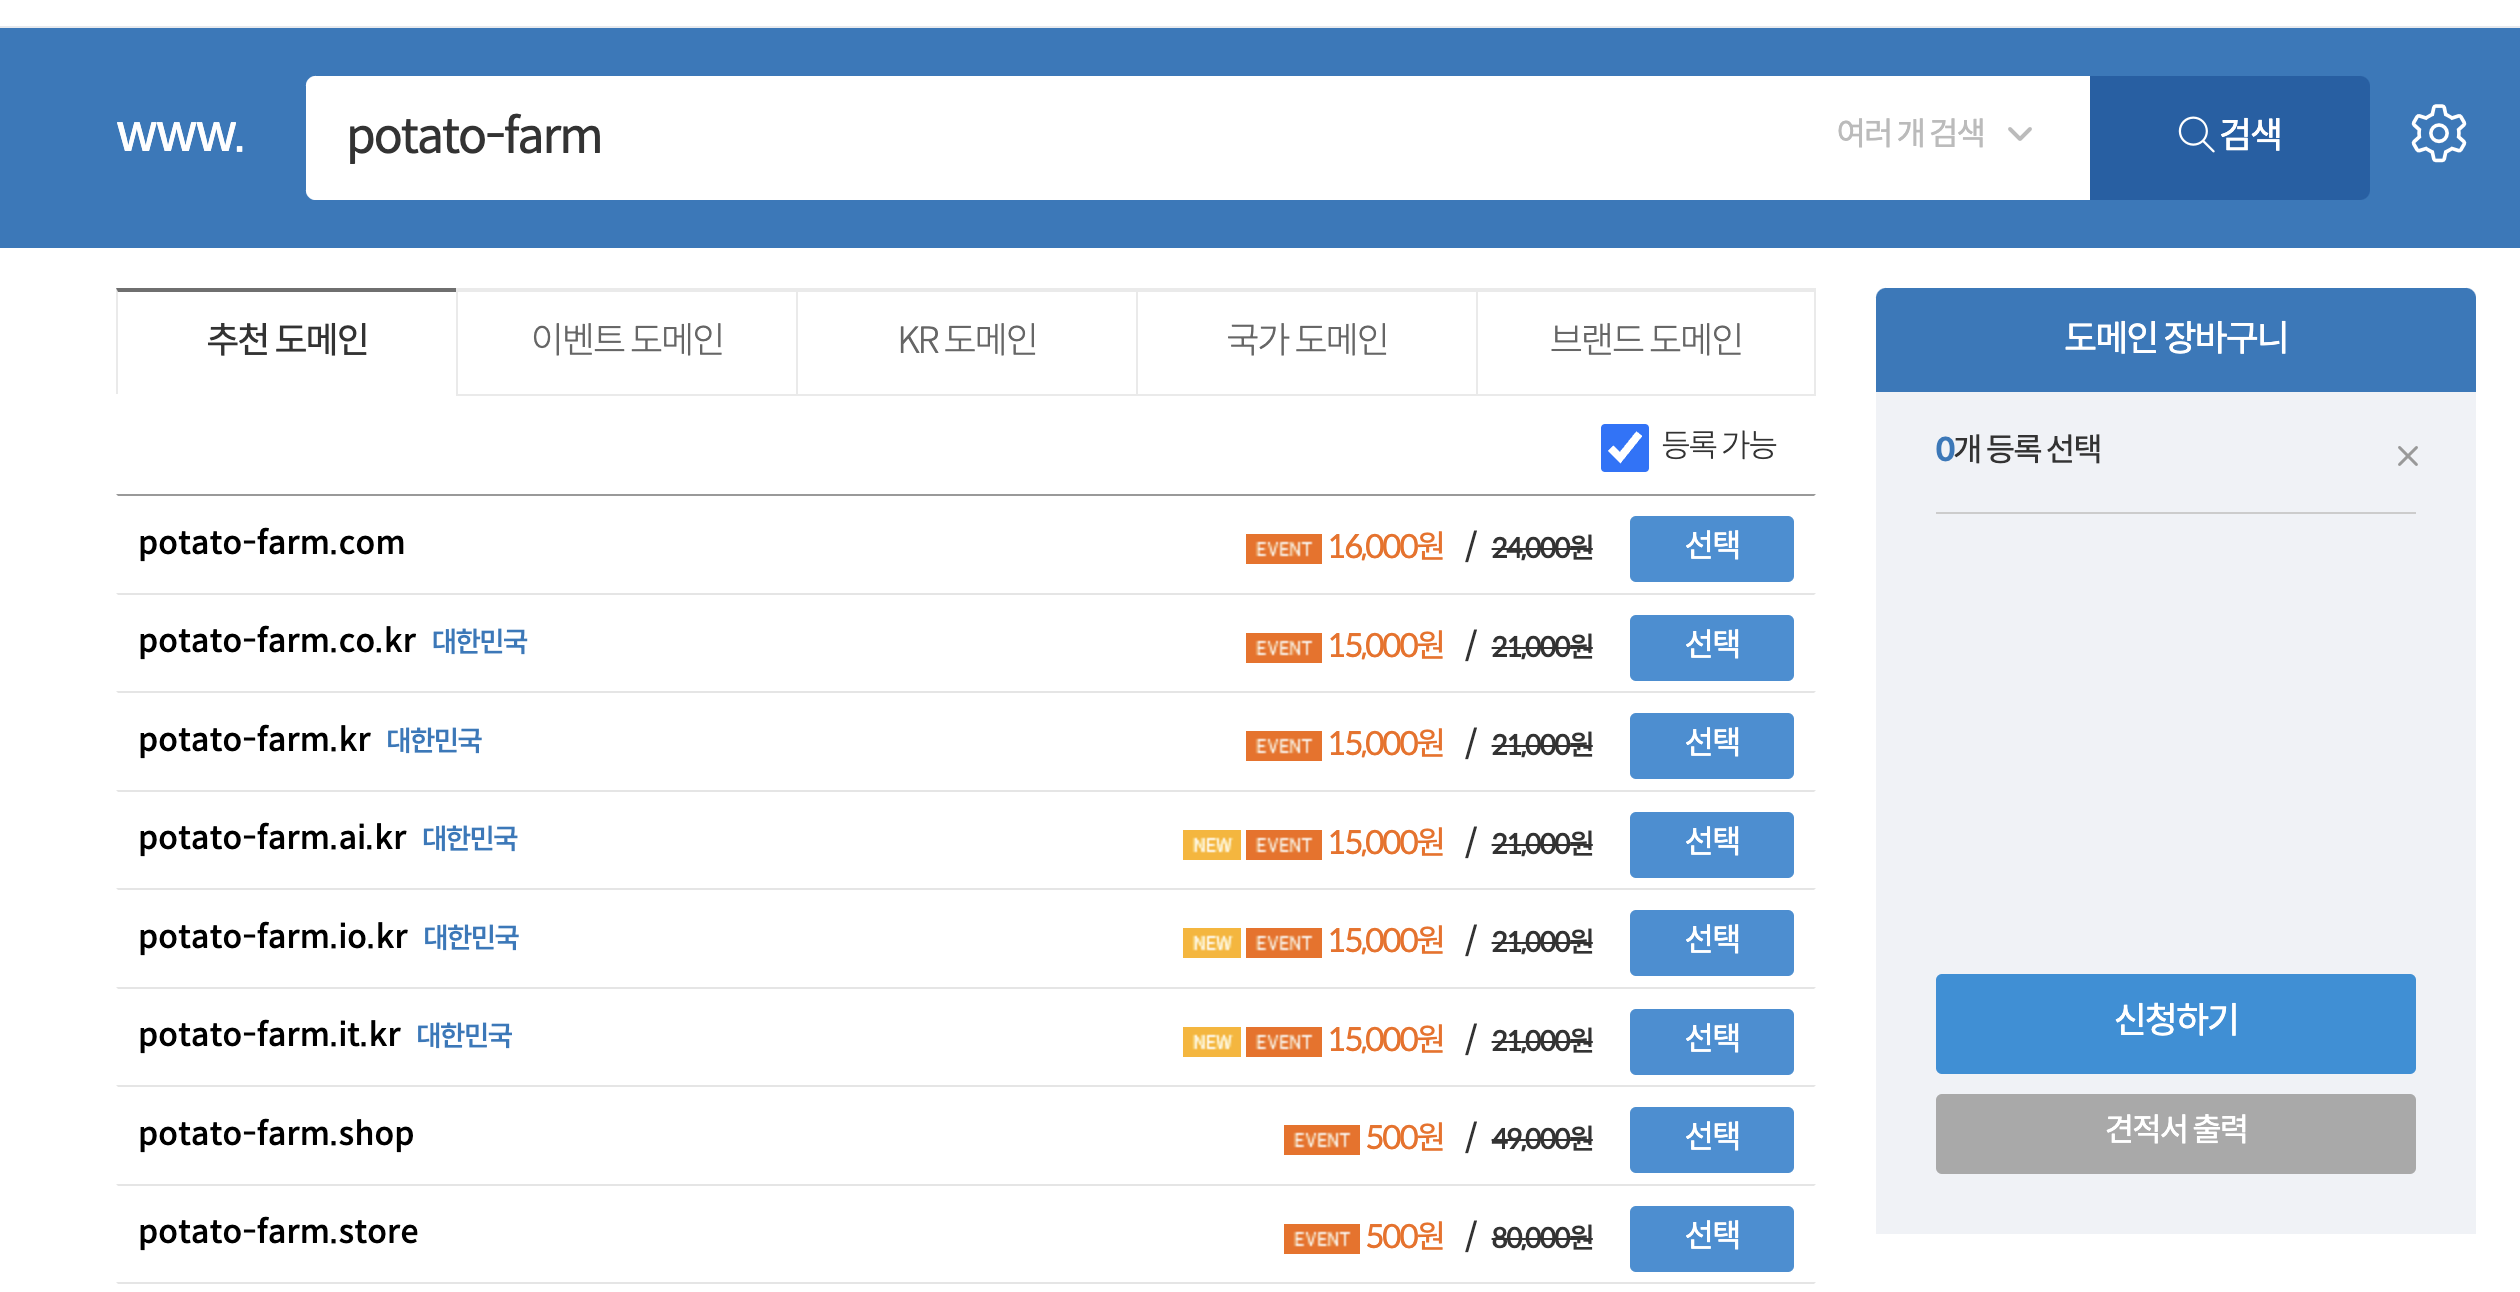This screenshot has height=1292, width=2520.
Task: Close the 0개 등록 선택 X icon
Action: point(2407,456)
